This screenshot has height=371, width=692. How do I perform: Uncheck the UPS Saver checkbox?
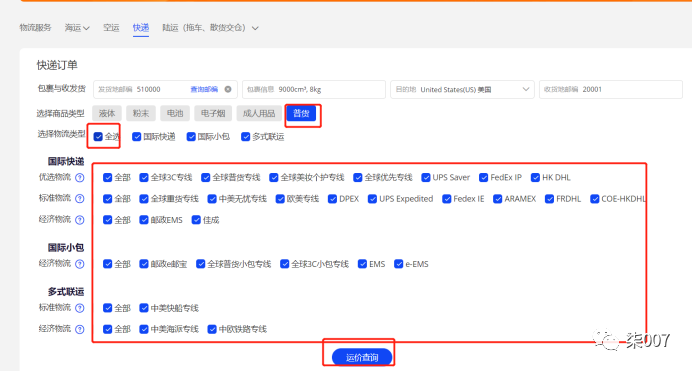pos(426,177)
